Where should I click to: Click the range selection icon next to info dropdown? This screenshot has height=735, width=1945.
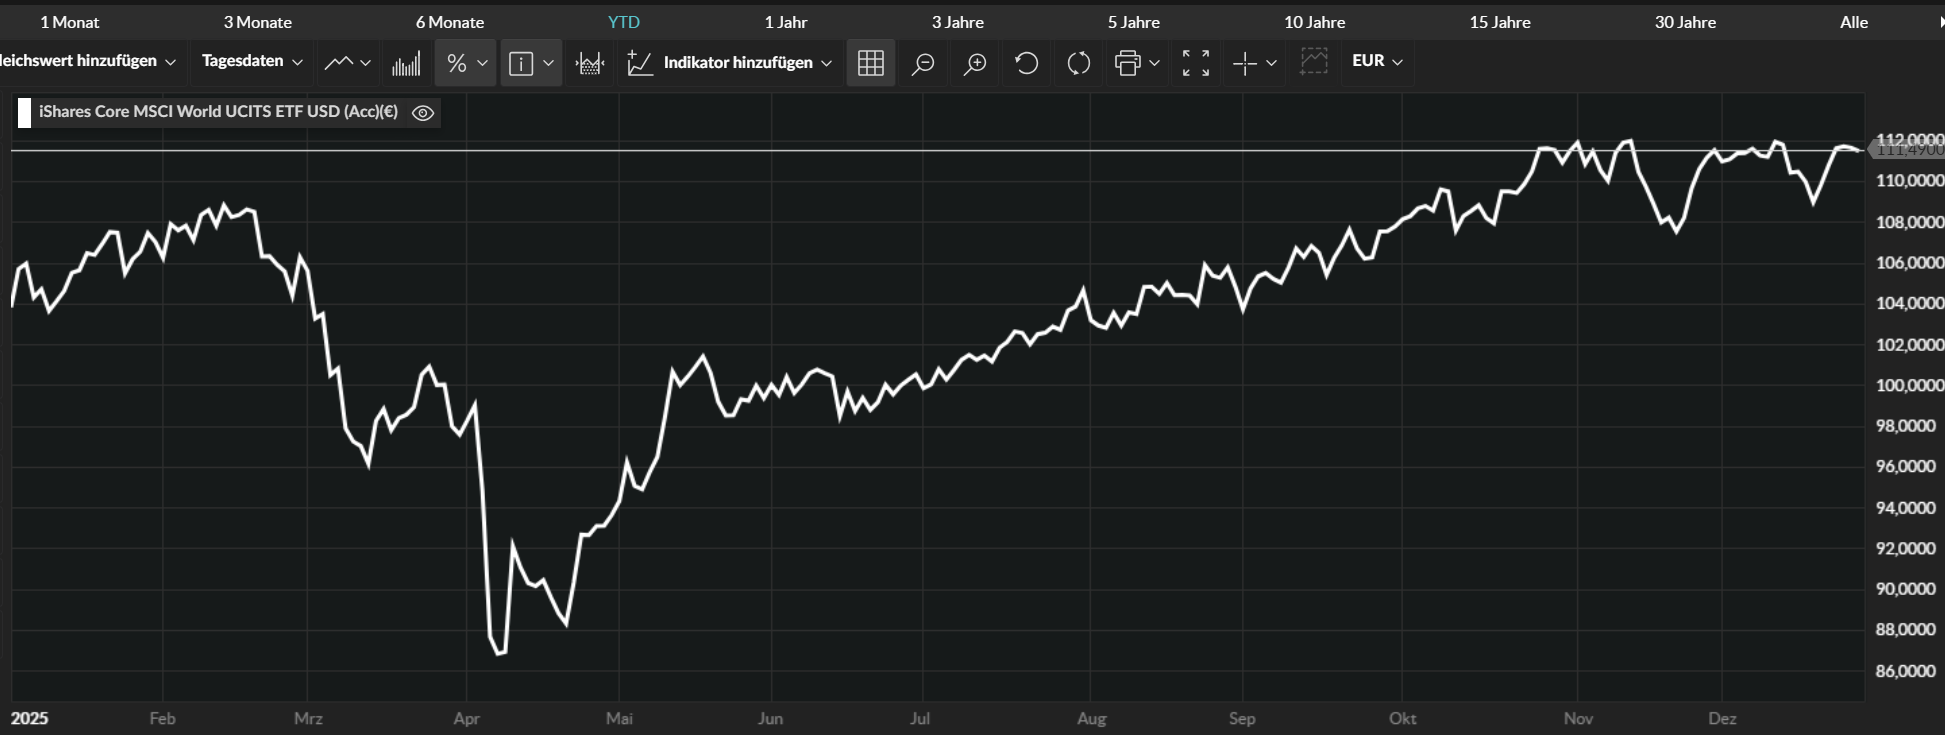[x=590, y=63]
